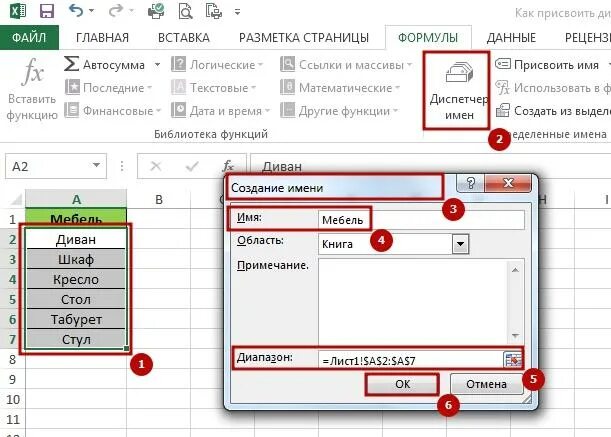Click Отмена button
The width and height of the screenshot is (611, 437).
point(486,384)
